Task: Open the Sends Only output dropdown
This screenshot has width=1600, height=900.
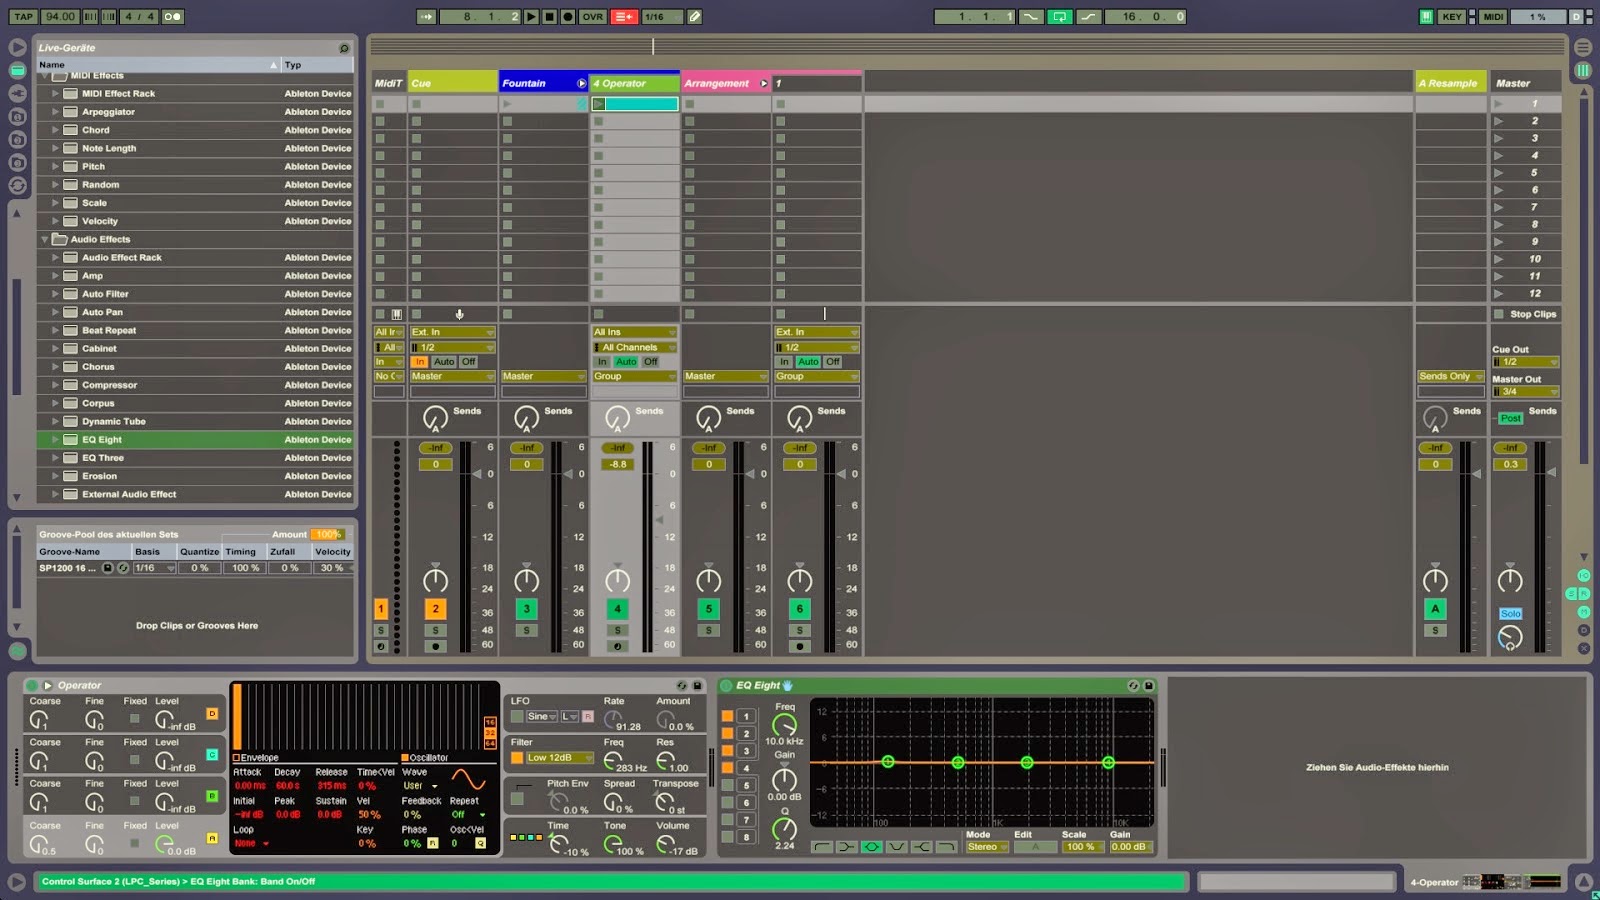Action: tap(1450, 376)
